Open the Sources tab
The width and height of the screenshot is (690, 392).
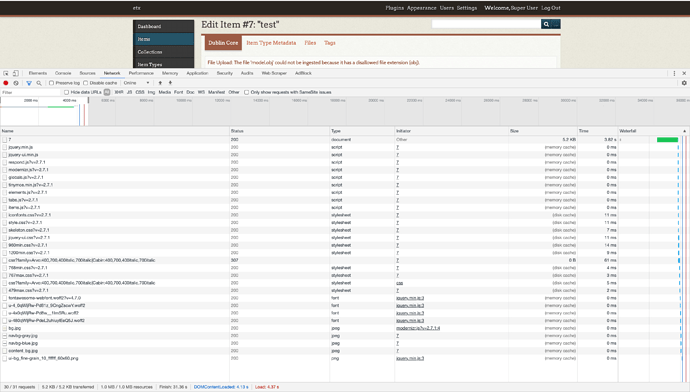[x=87, y=73]
